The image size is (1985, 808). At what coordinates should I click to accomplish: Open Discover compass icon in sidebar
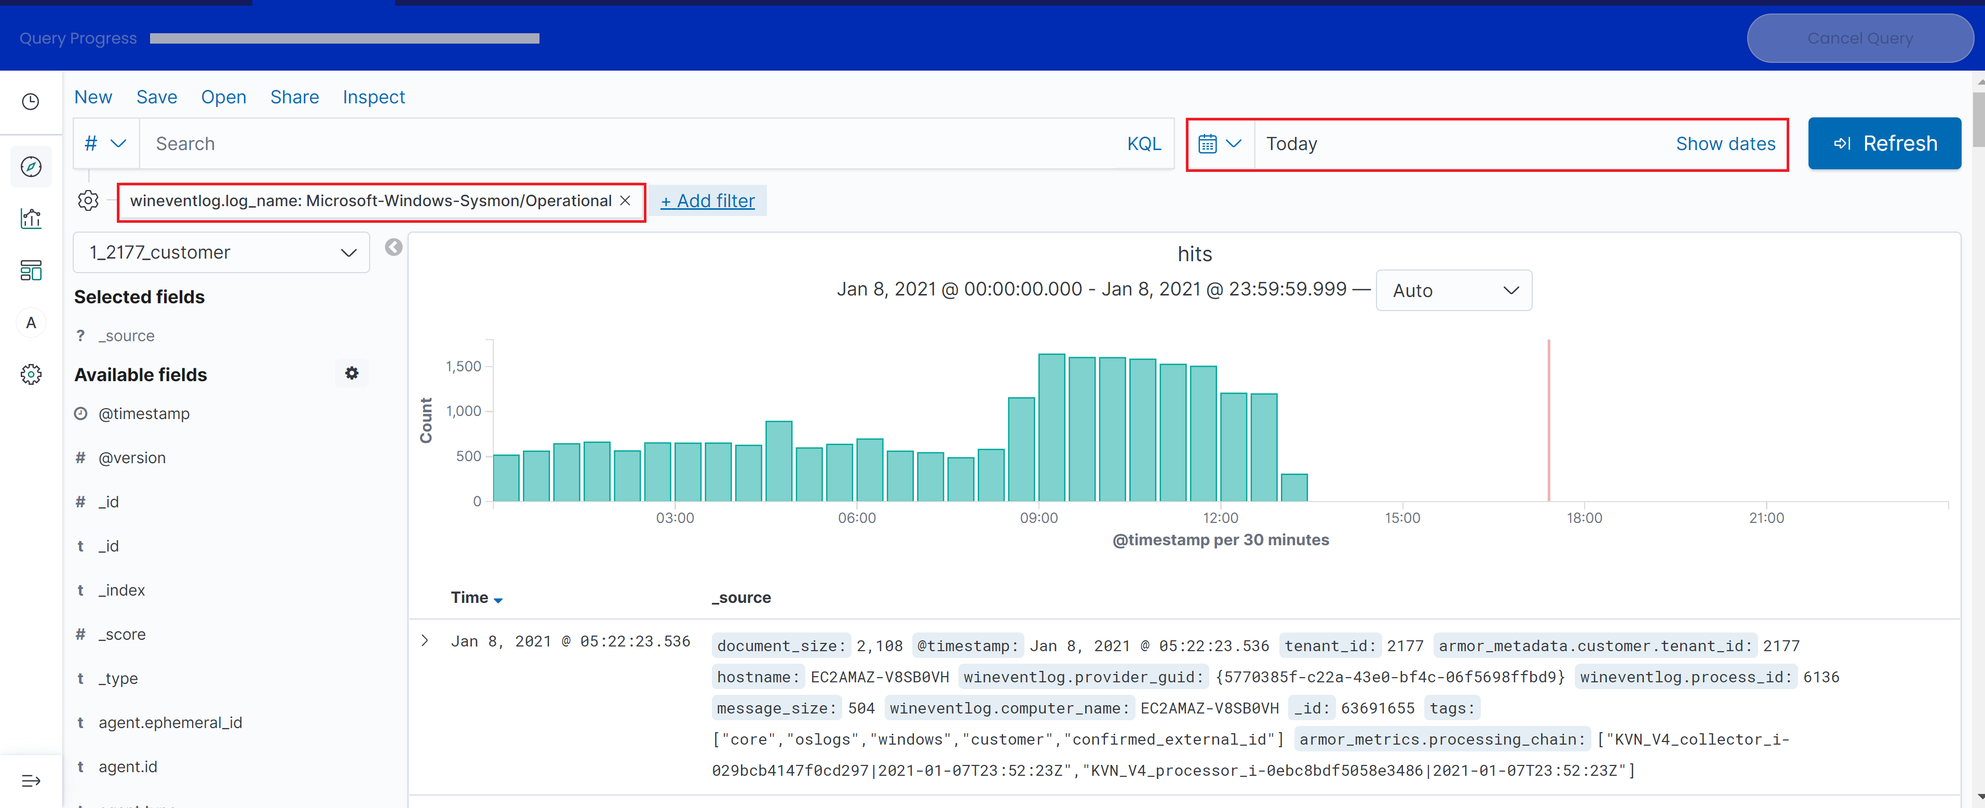31,167
